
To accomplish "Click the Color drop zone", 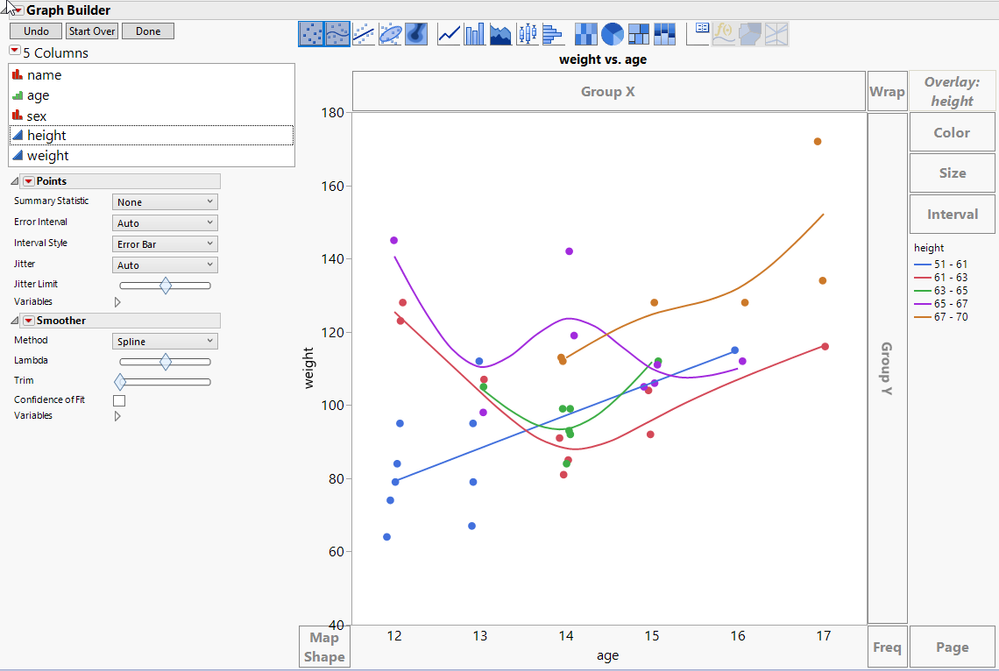I will click(952, 133).
